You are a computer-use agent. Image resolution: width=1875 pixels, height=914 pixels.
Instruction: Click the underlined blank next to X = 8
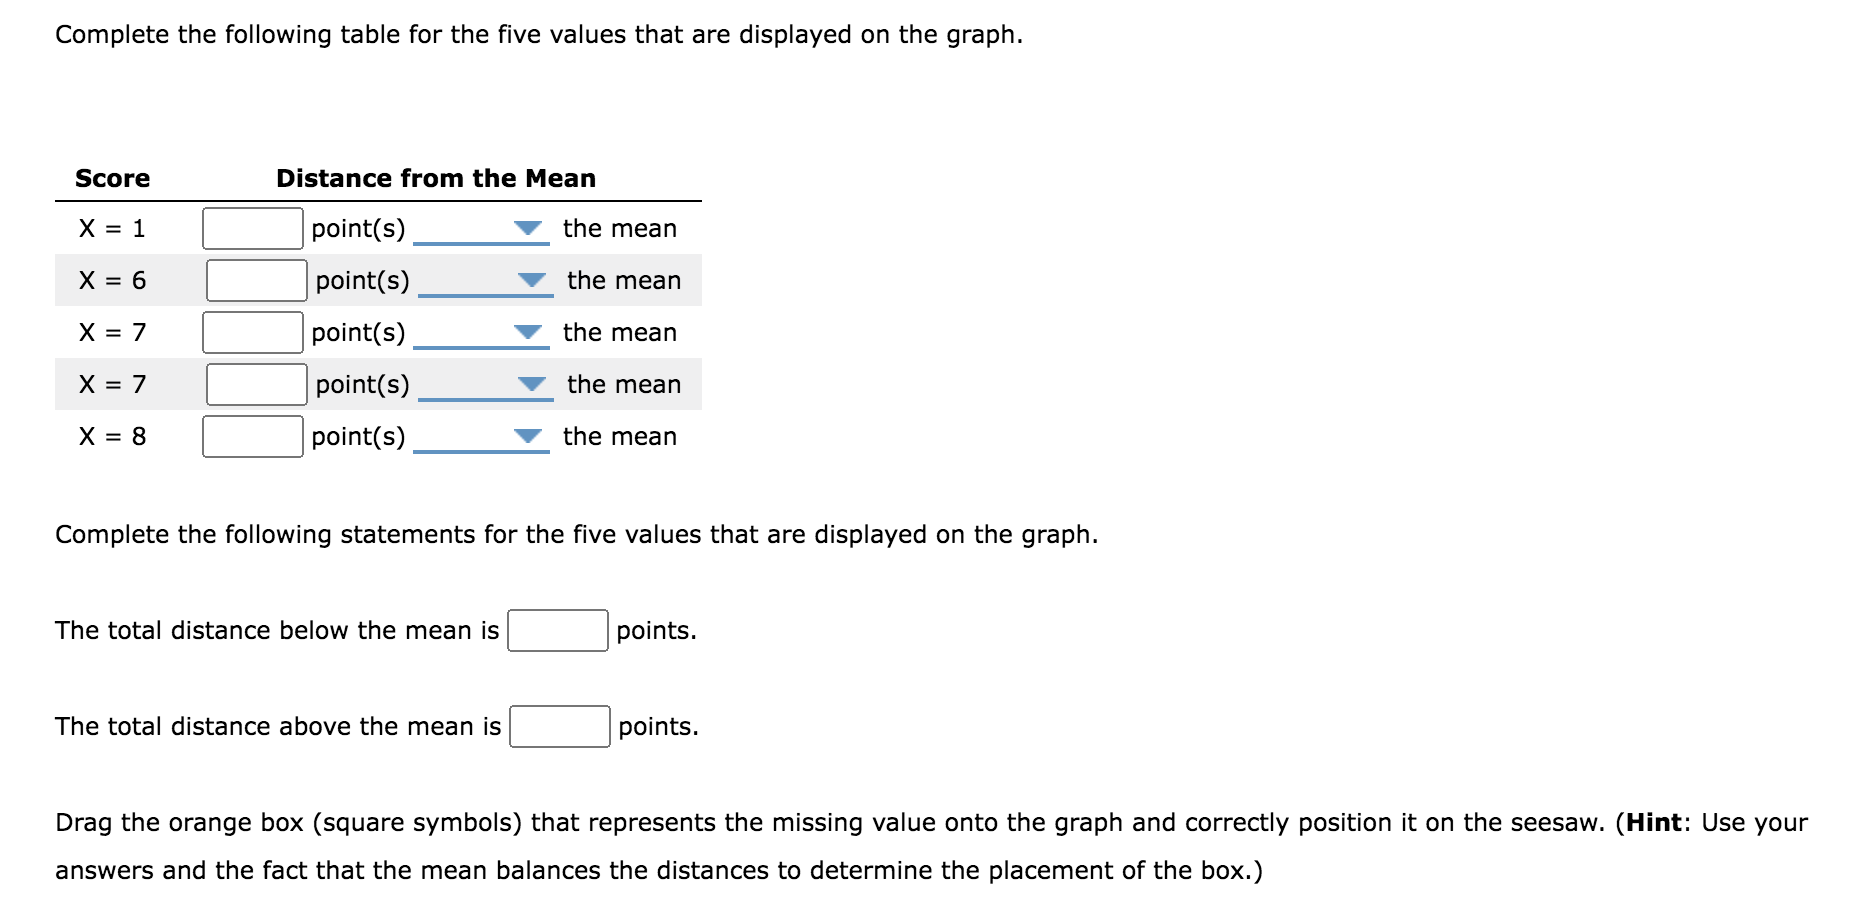point(483,443)
